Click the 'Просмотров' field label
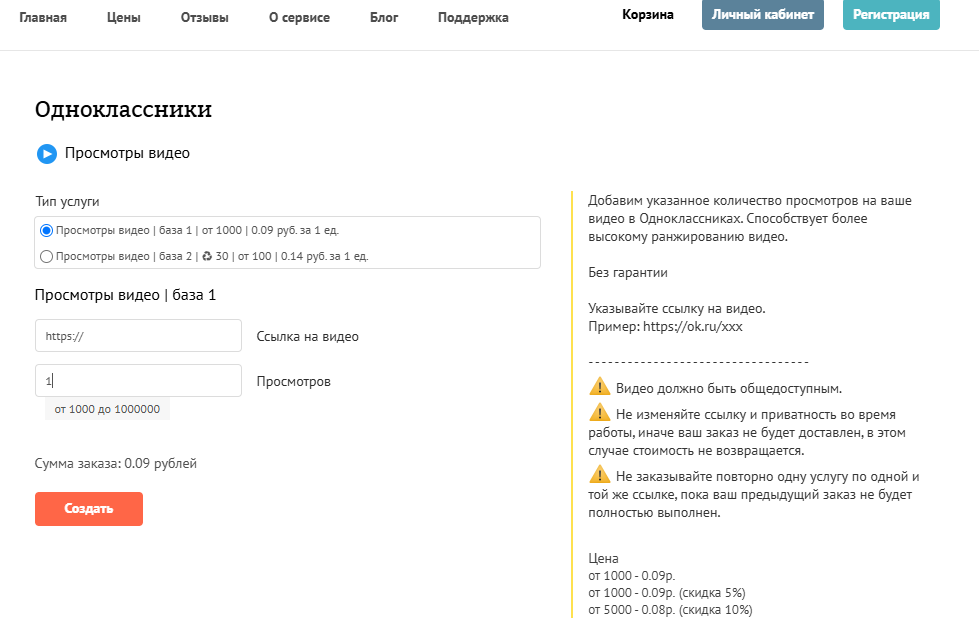 click(x=293, y=381)
